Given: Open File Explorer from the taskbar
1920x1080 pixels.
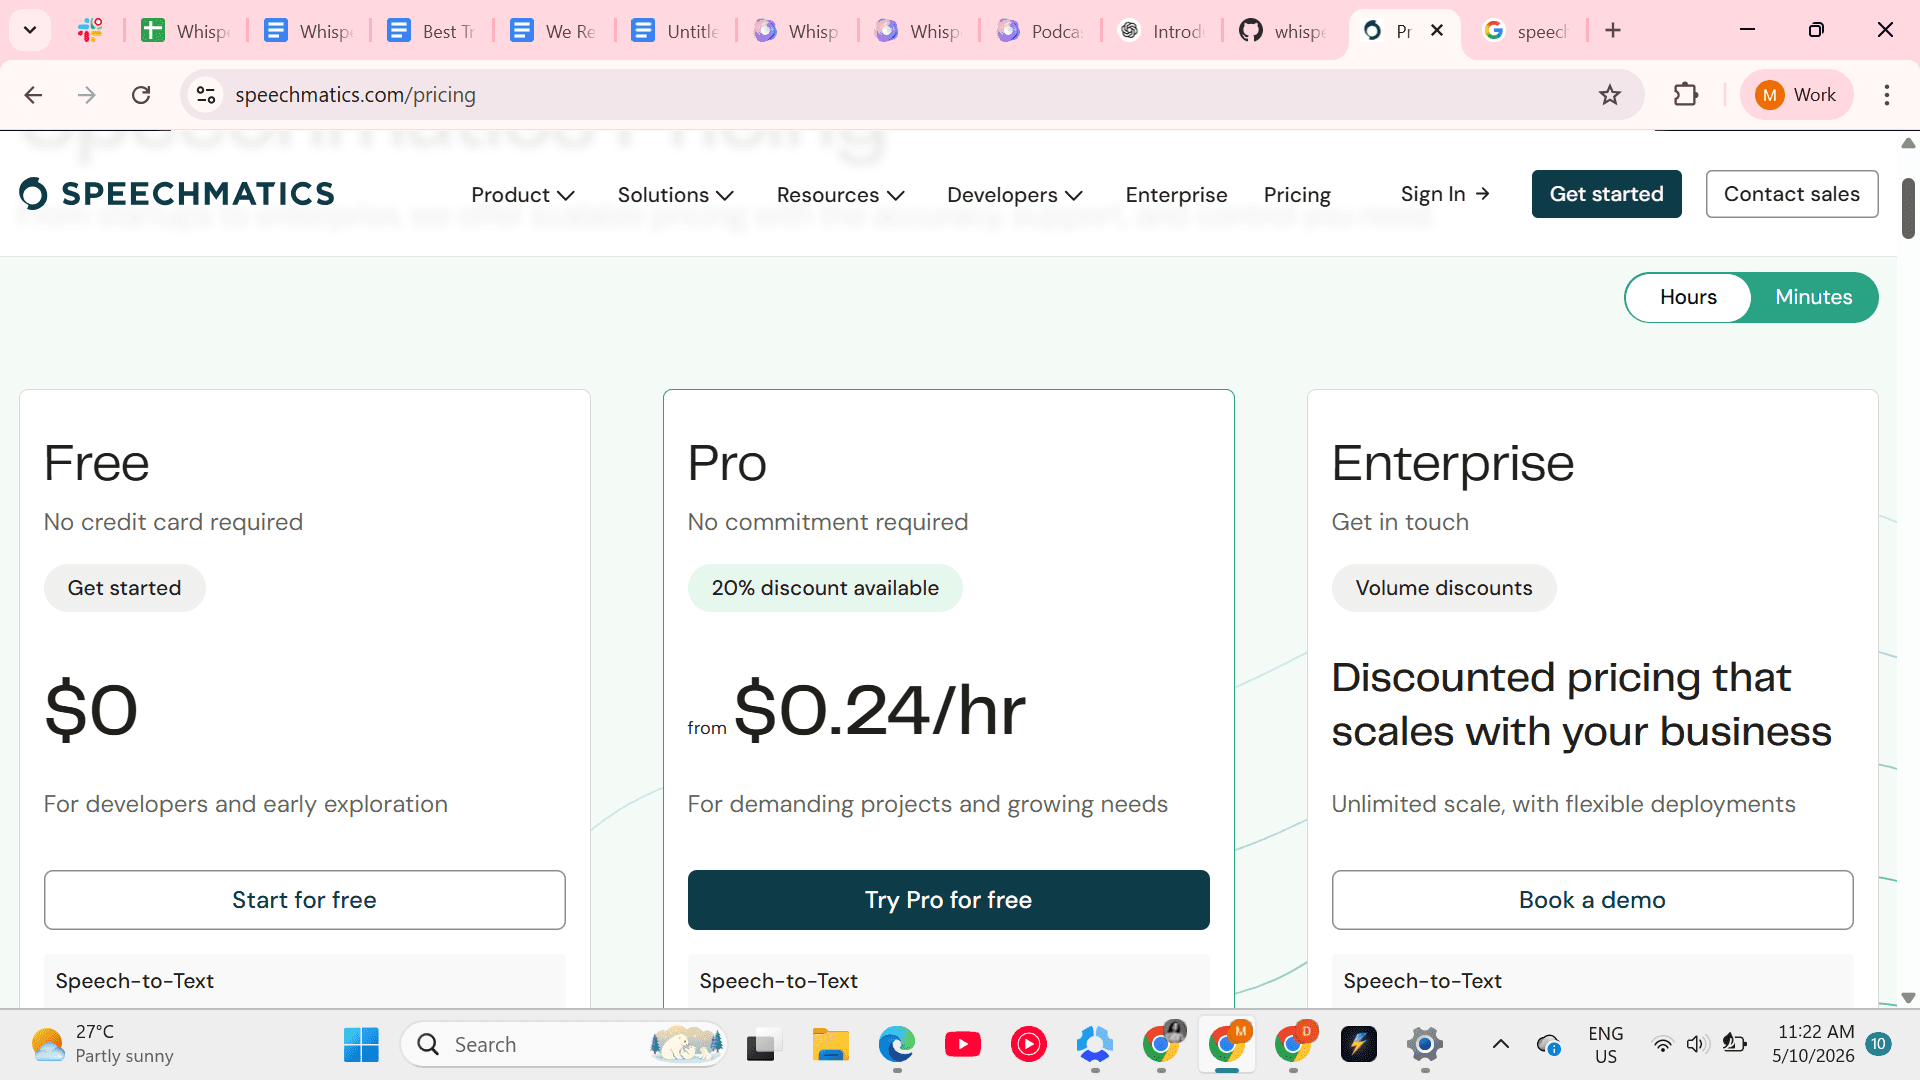Looking at the screenshot, I should click(x=830, y=1045).
